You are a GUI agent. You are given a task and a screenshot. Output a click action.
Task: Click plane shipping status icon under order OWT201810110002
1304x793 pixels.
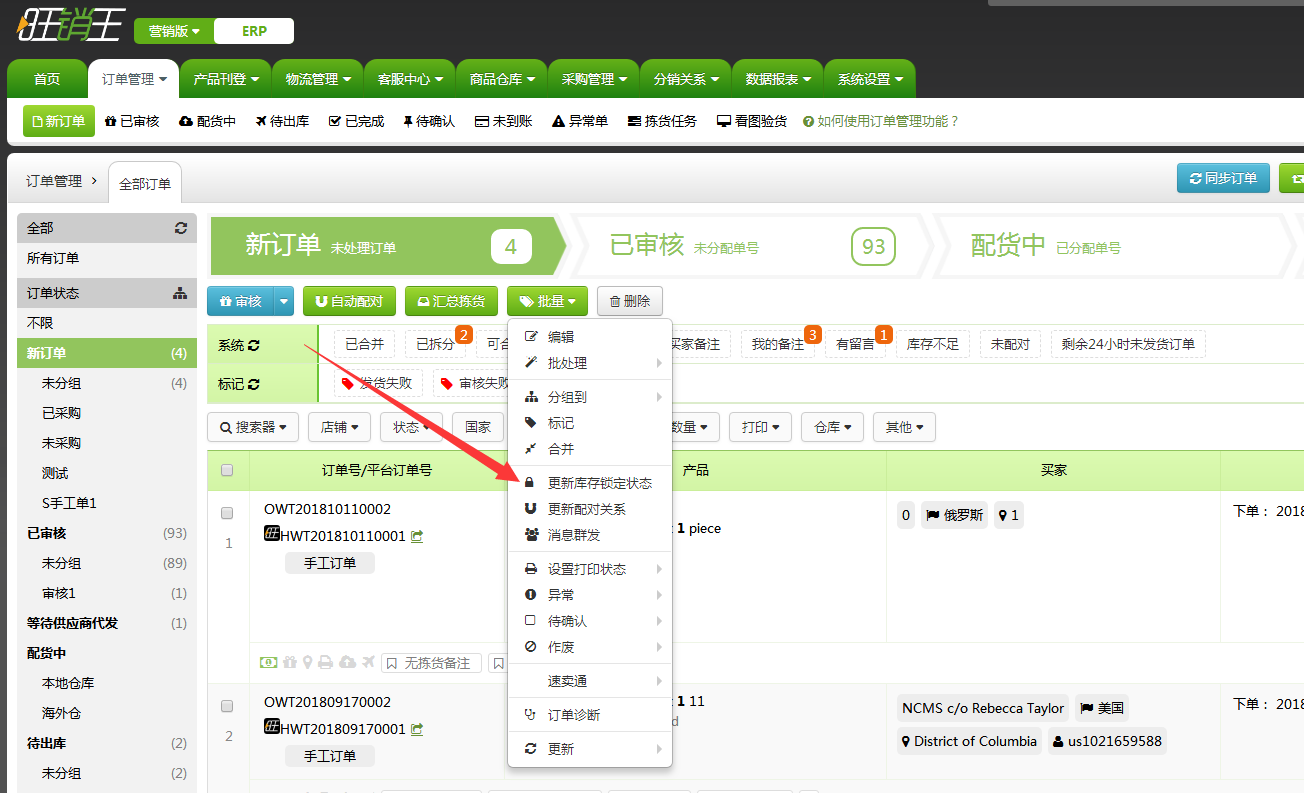(x=369, y=662)
